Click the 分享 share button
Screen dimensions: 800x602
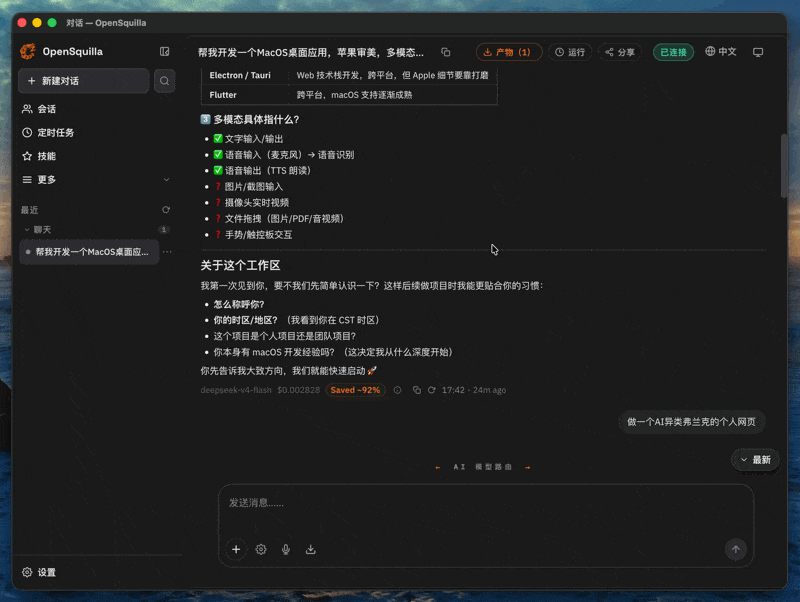click(x=619, y=52)
